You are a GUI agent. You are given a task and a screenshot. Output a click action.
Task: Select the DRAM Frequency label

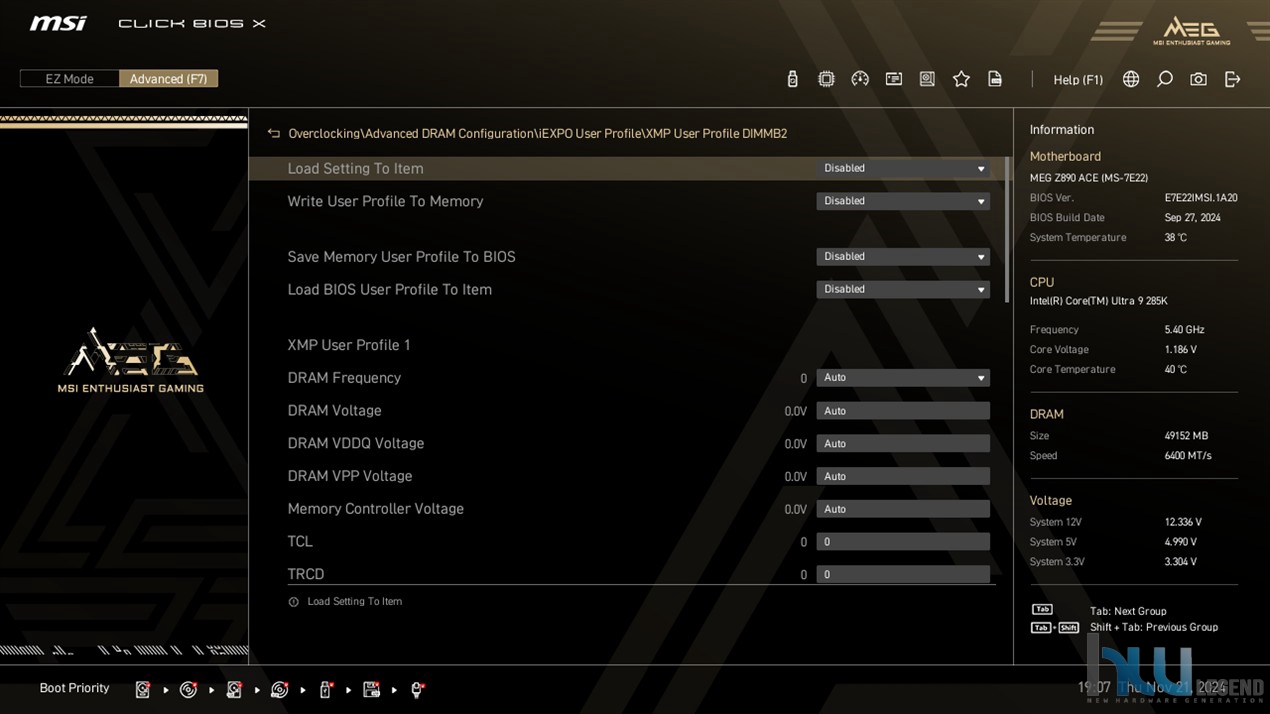click(344, 378)
